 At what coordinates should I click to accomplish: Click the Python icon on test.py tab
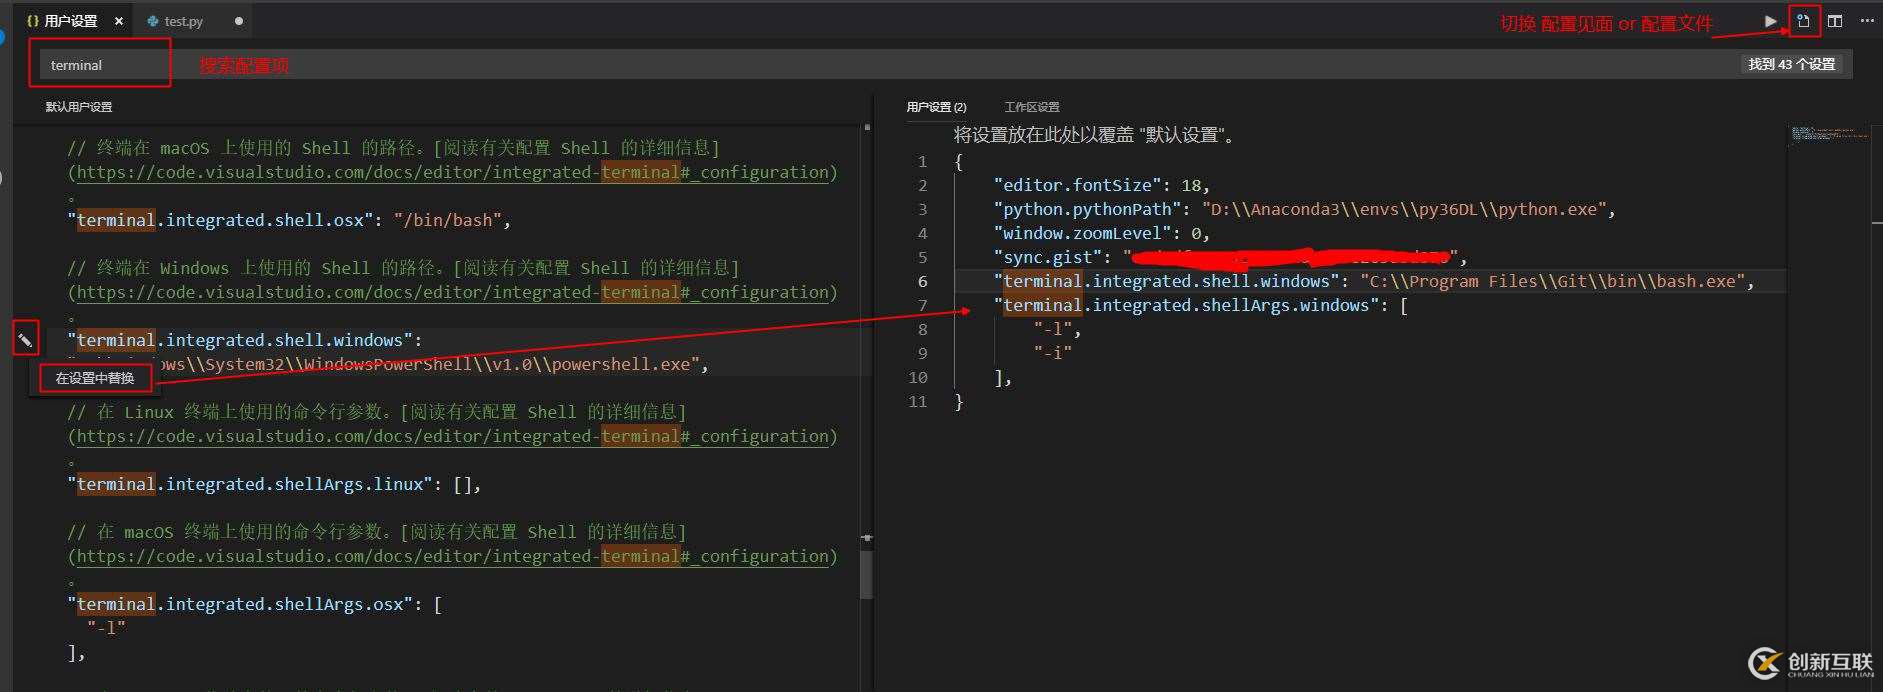152,21
